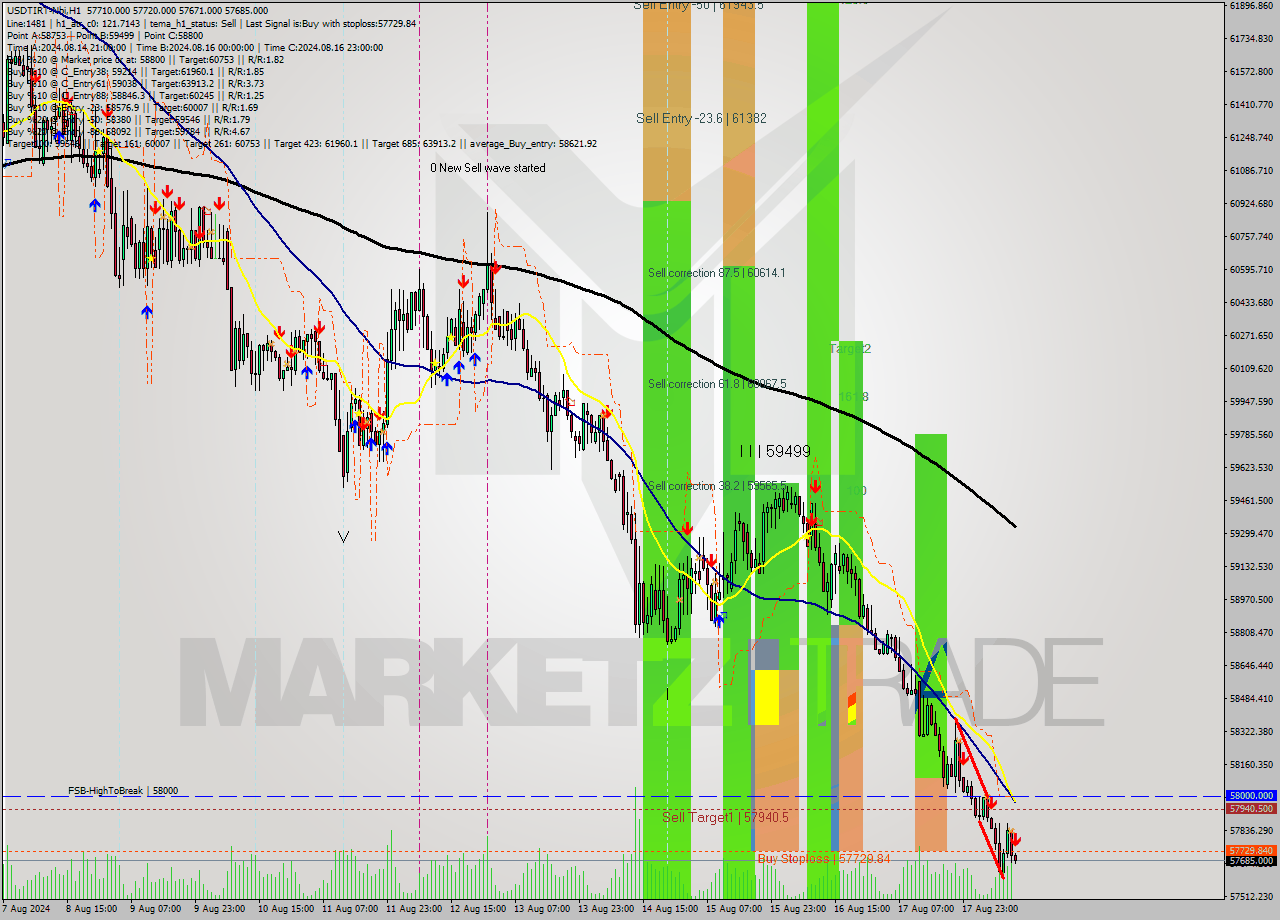Select the 16 Aug 15:00 time label
Viewport: 1280px width, 920px height.
(x=862, y=909)
